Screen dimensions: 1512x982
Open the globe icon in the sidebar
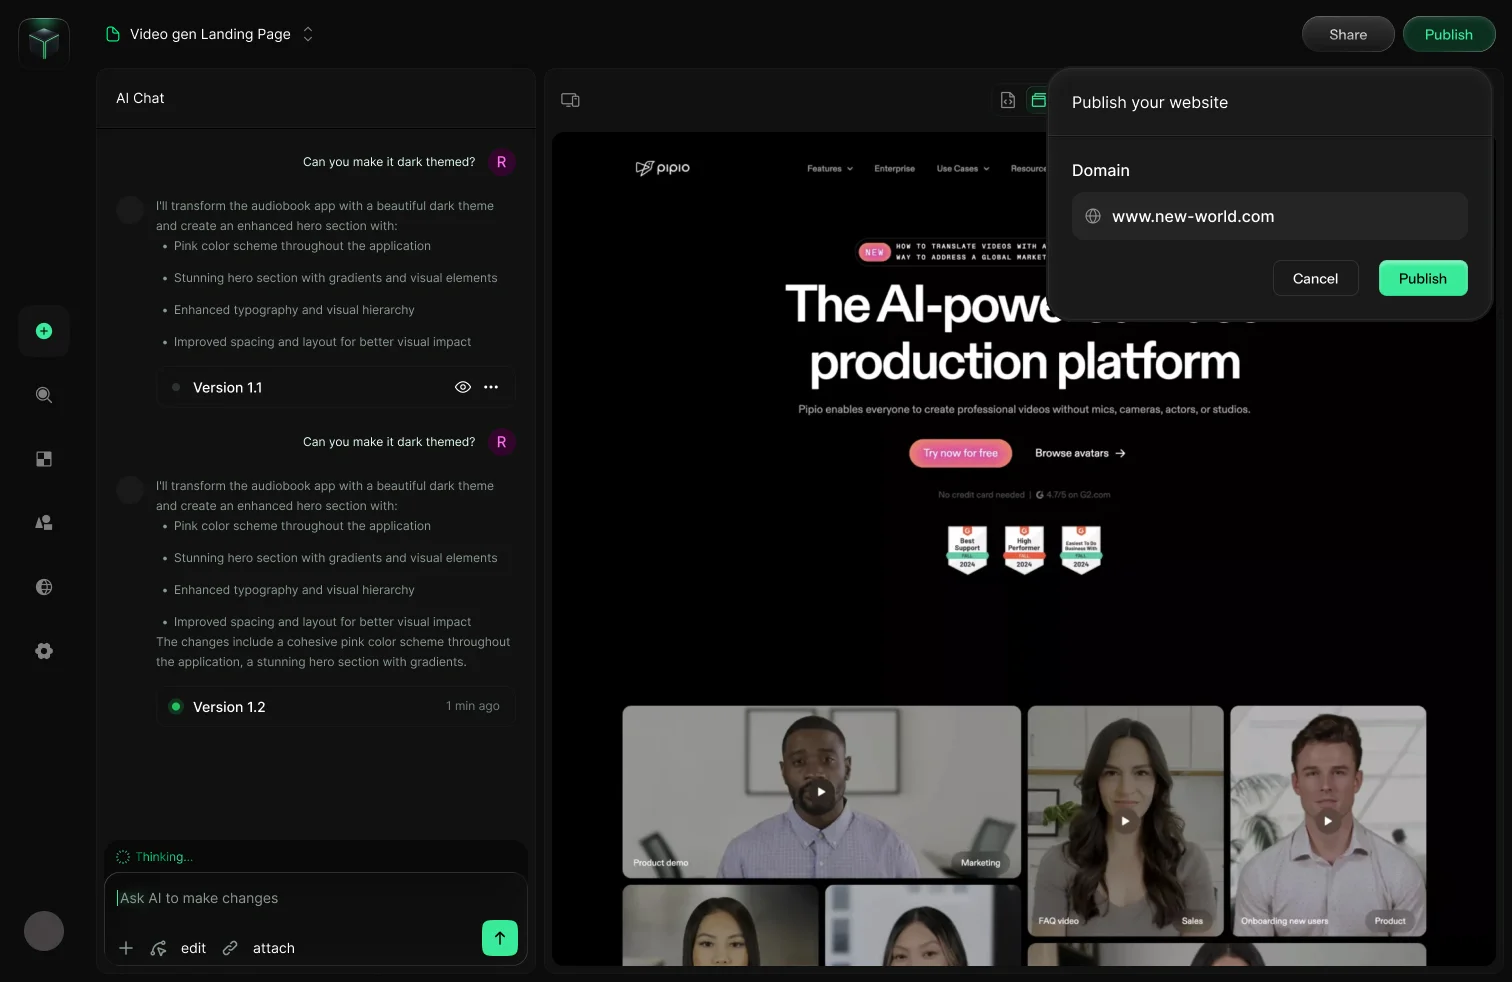(x=44, y=587)
